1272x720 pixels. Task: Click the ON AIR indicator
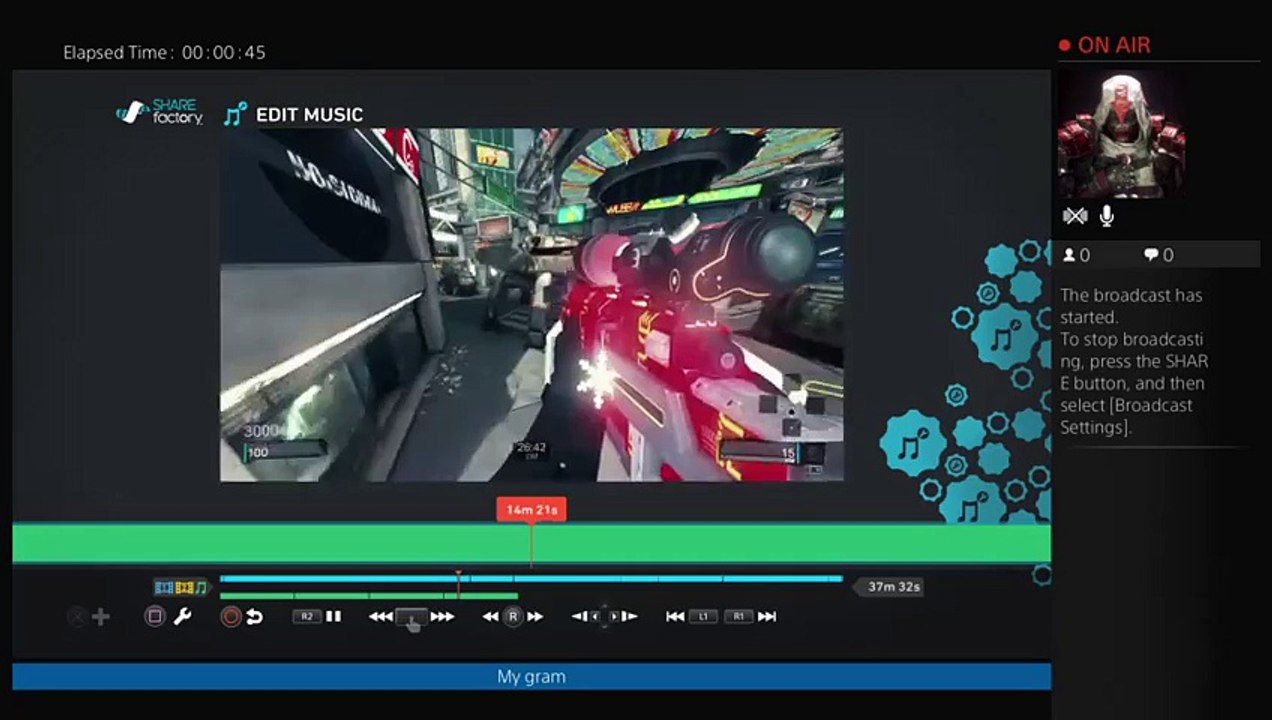(1105, 45)
